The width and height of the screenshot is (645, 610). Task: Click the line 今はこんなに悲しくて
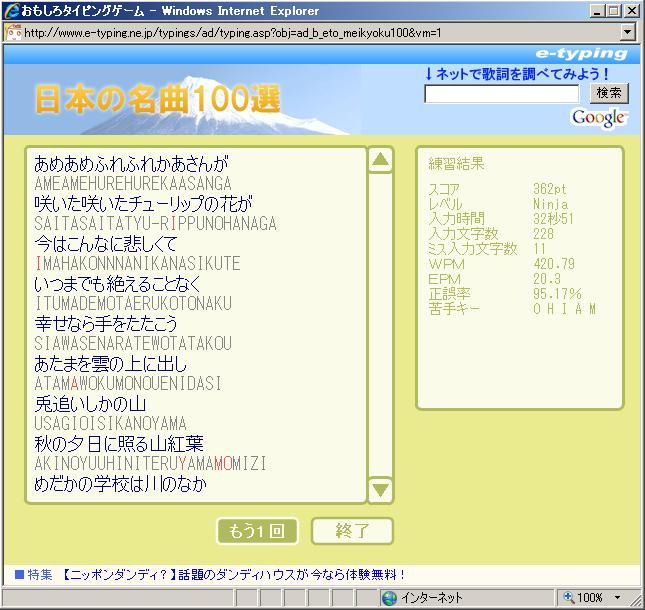pos(106,244)
